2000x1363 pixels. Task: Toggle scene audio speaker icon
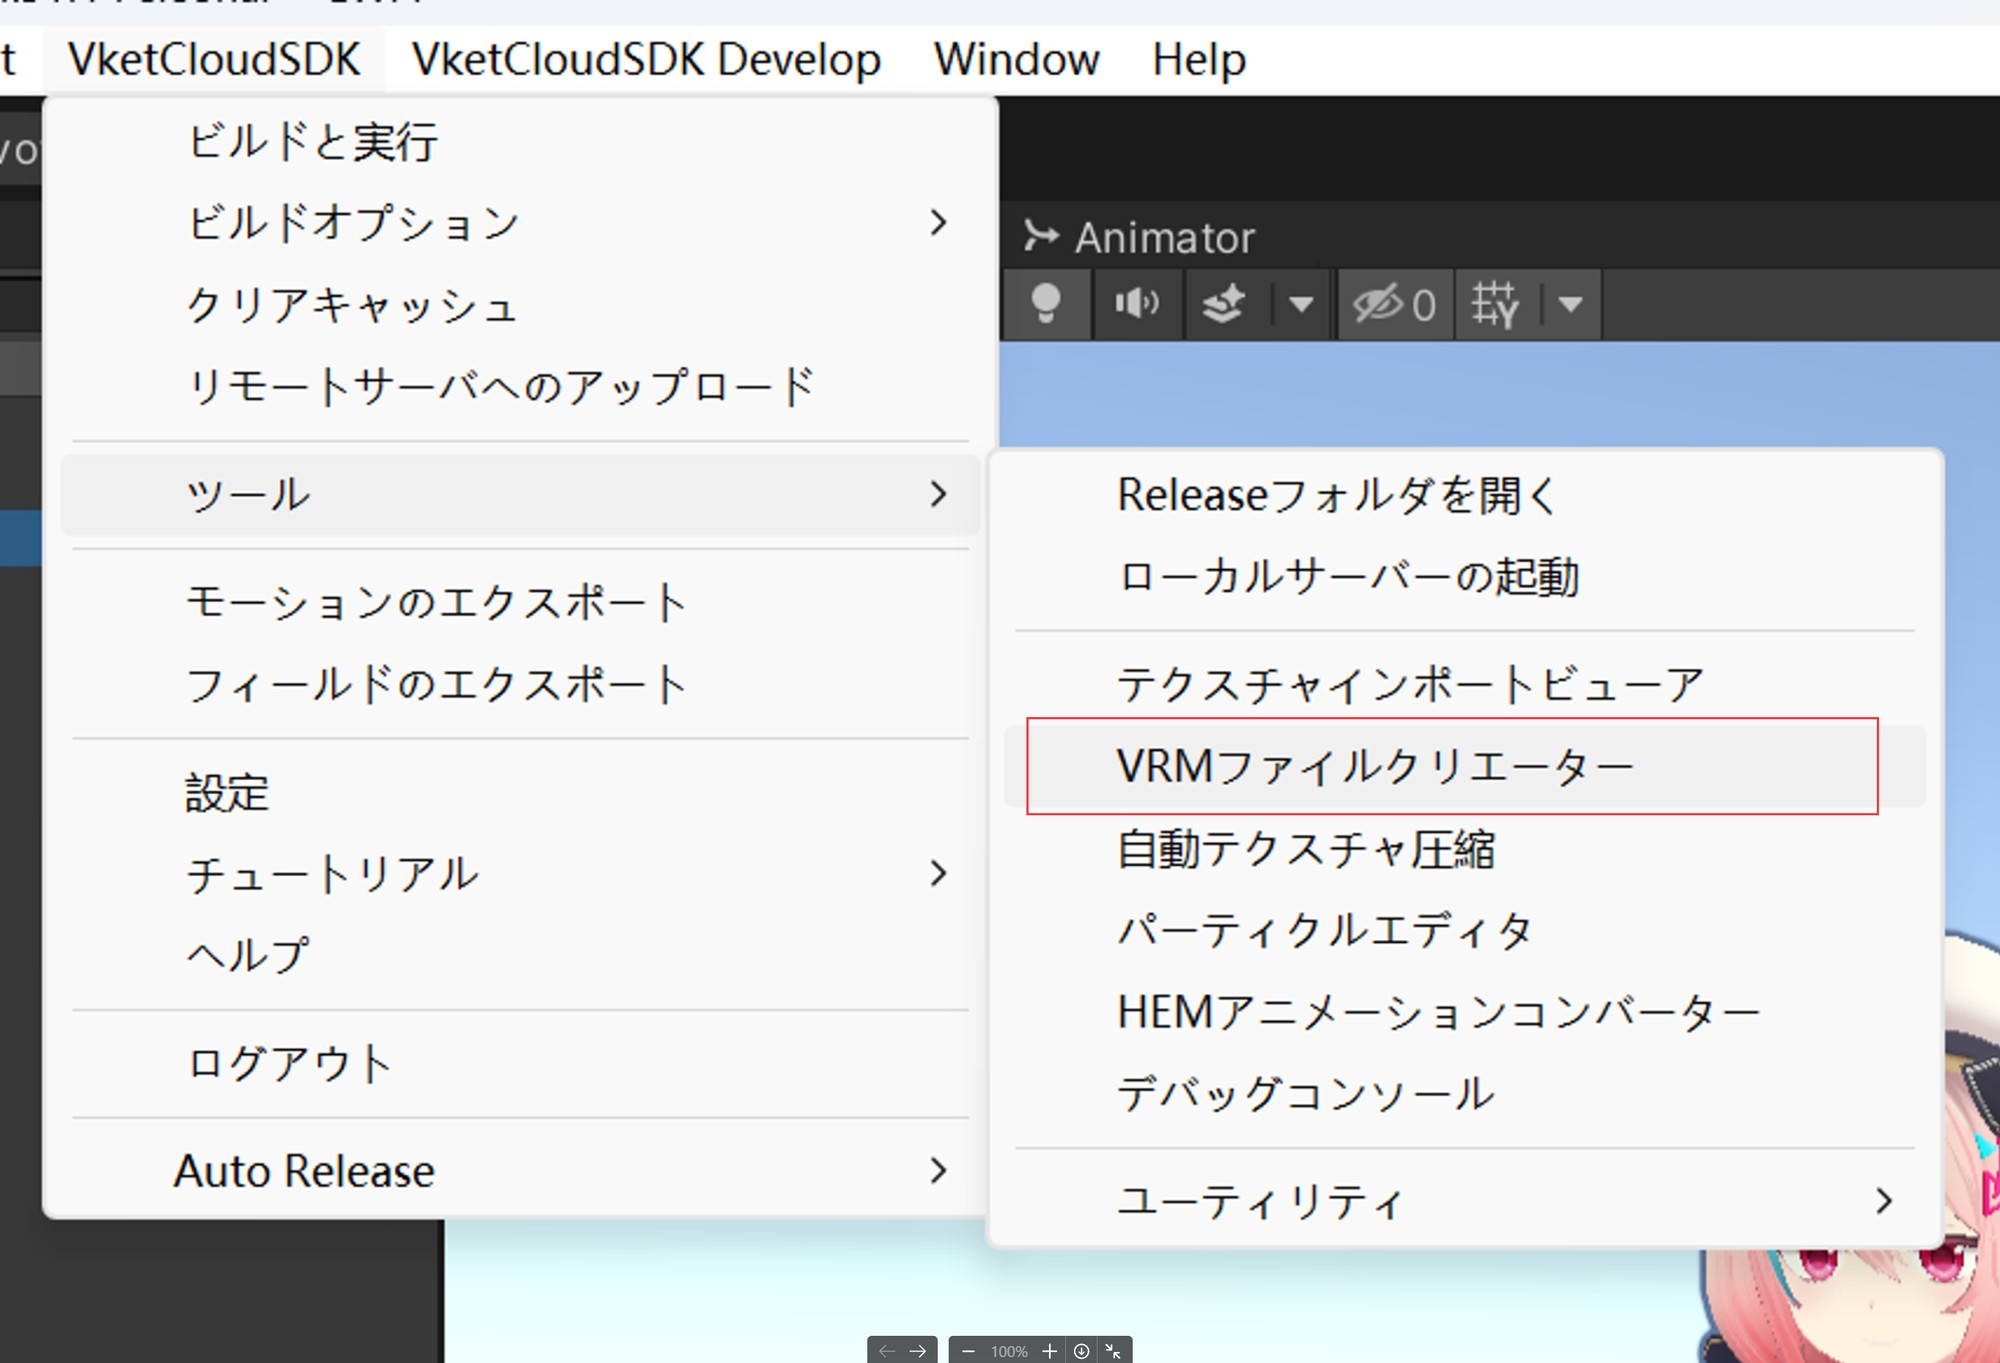pyautogui.click(x=1137, y=304)
